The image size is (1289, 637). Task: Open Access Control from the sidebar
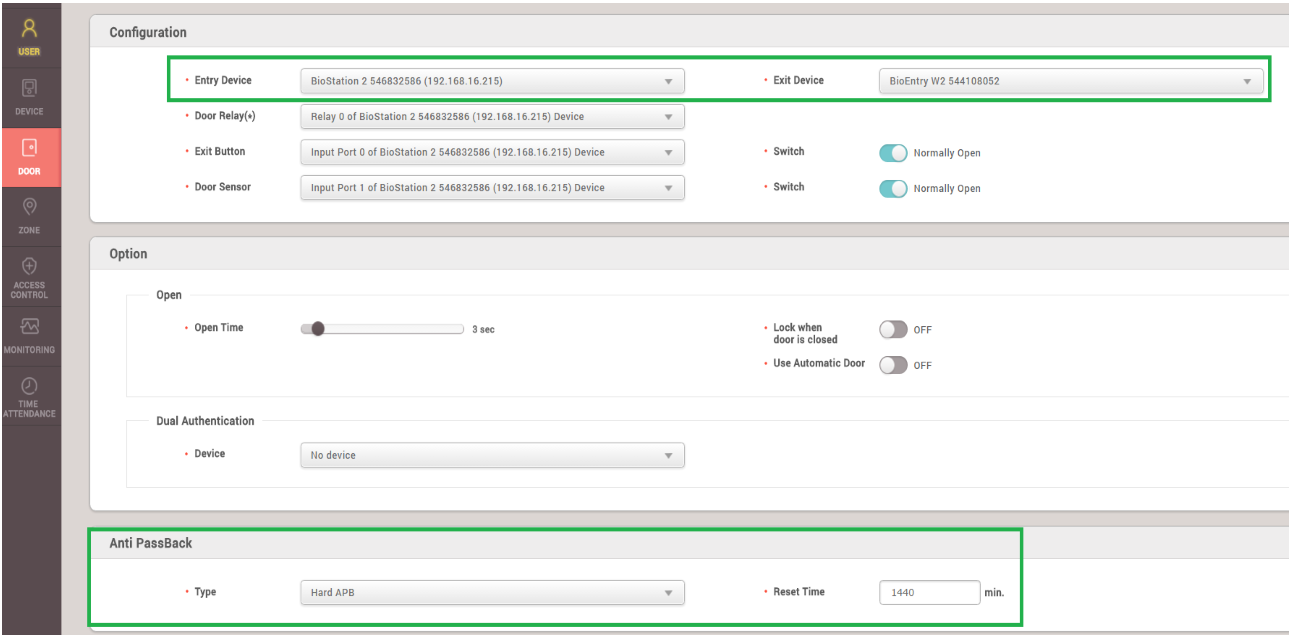[29, 276]
